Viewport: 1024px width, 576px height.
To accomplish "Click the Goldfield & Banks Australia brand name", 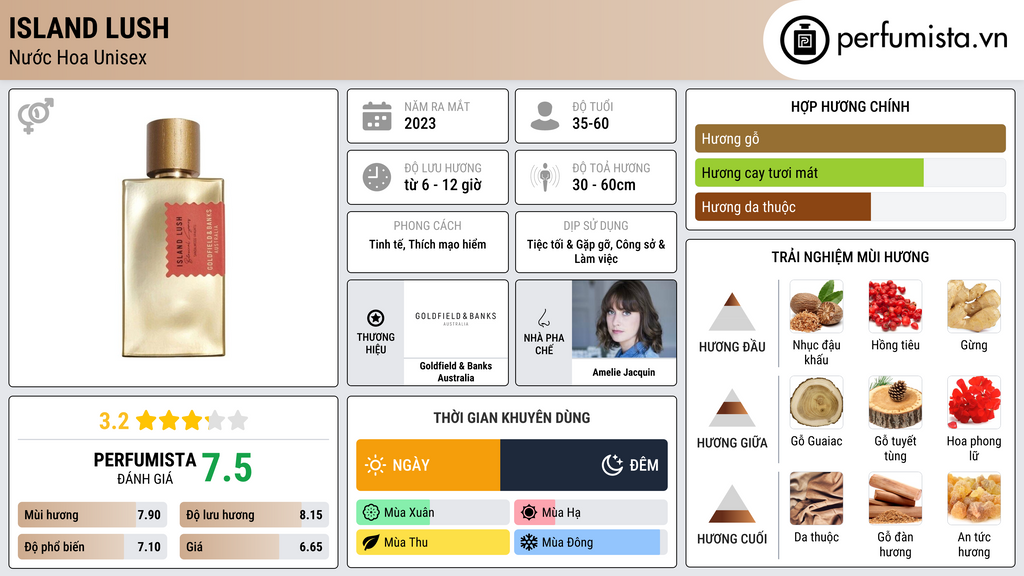I will (x=456, y=372).
